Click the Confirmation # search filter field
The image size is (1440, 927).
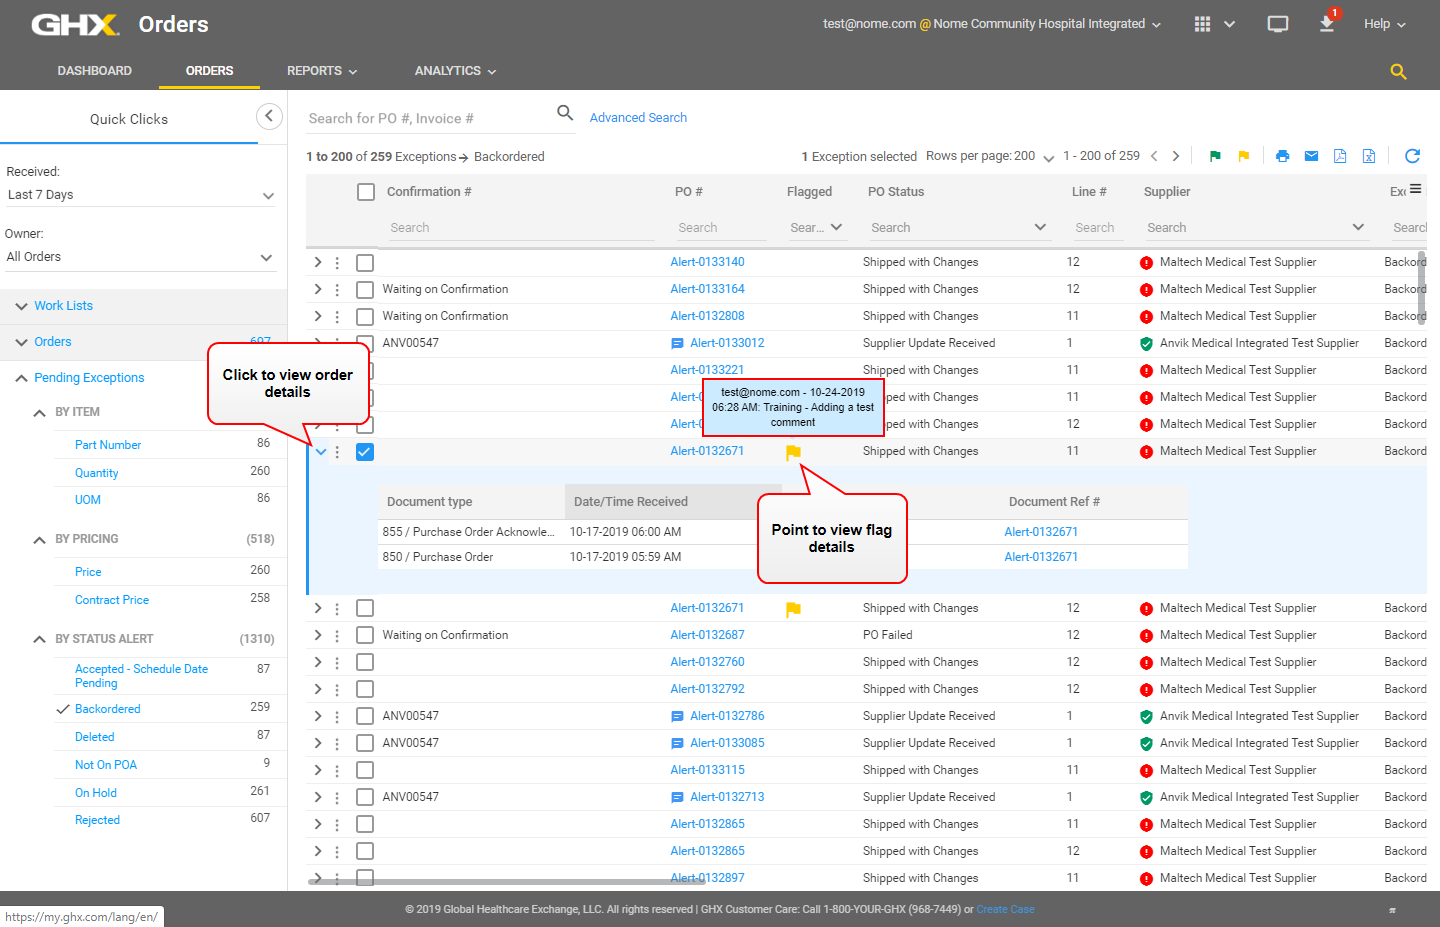pyautogui.click(x=520, y=228)
